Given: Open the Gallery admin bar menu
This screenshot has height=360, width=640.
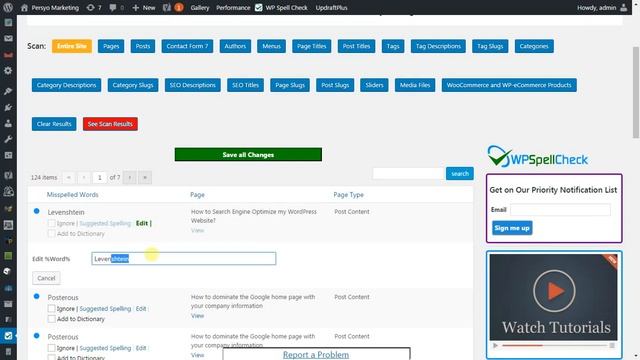Looking at the screenshot, I should tap(200, 7).
